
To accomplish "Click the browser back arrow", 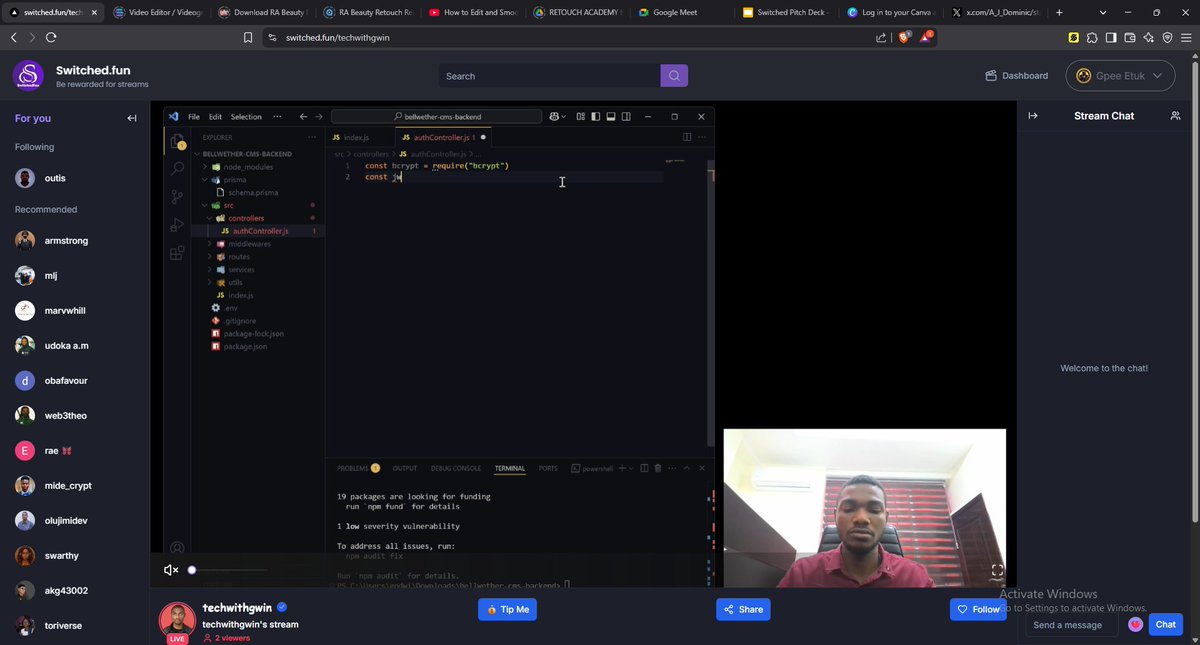I will [x=14, y=37].
